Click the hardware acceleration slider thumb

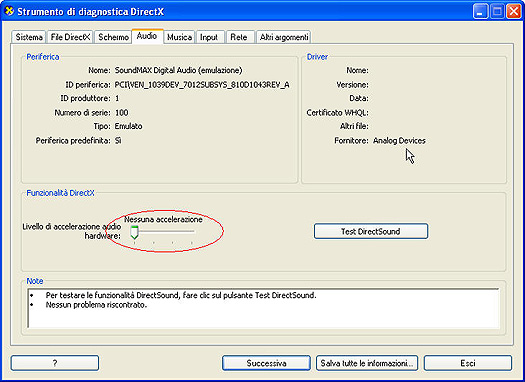tap(134, 232)
